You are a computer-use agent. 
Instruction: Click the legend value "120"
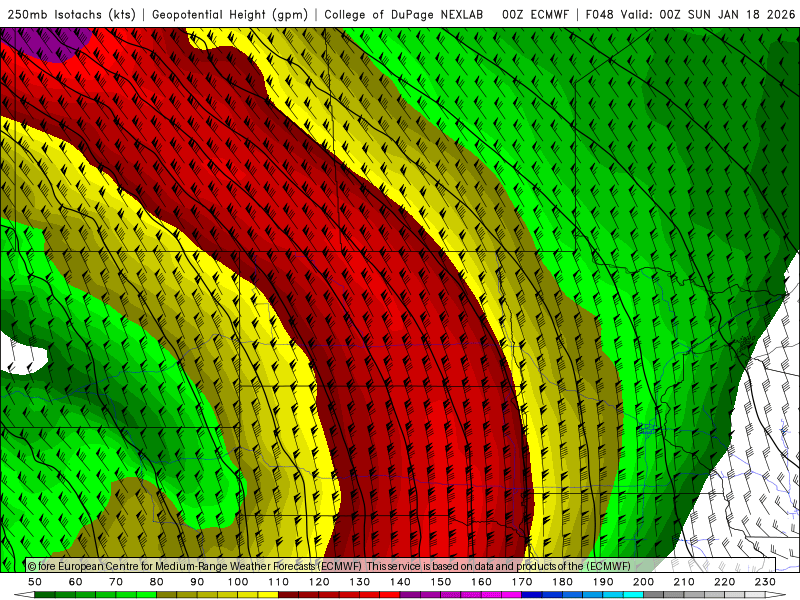319,582
